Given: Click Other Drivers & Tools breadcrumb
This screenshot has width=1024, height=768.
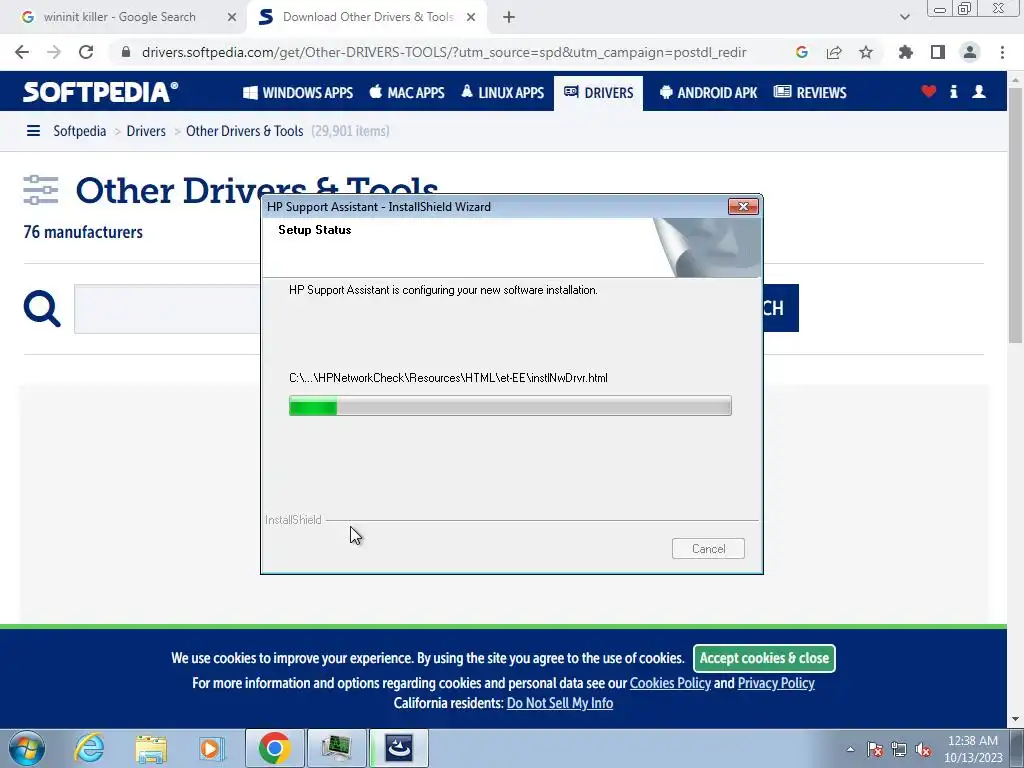Looking at the screenshot, I should pos(245,131).
